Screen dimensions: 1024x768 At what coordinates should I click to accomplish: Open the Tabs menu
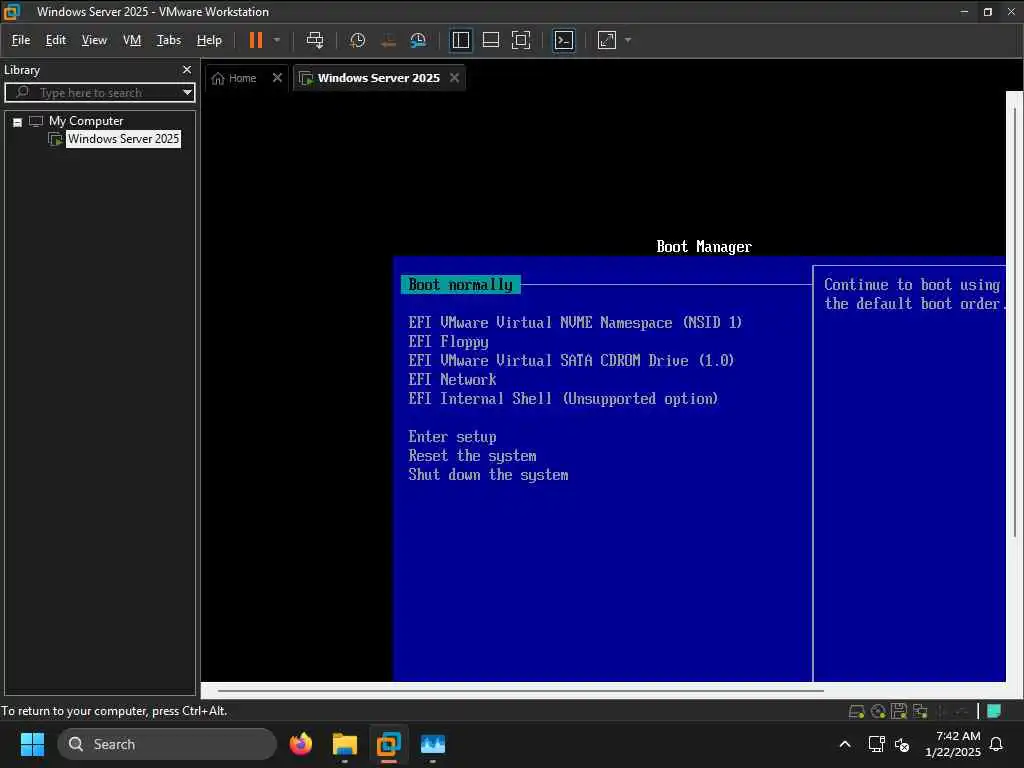coord(168,40)
